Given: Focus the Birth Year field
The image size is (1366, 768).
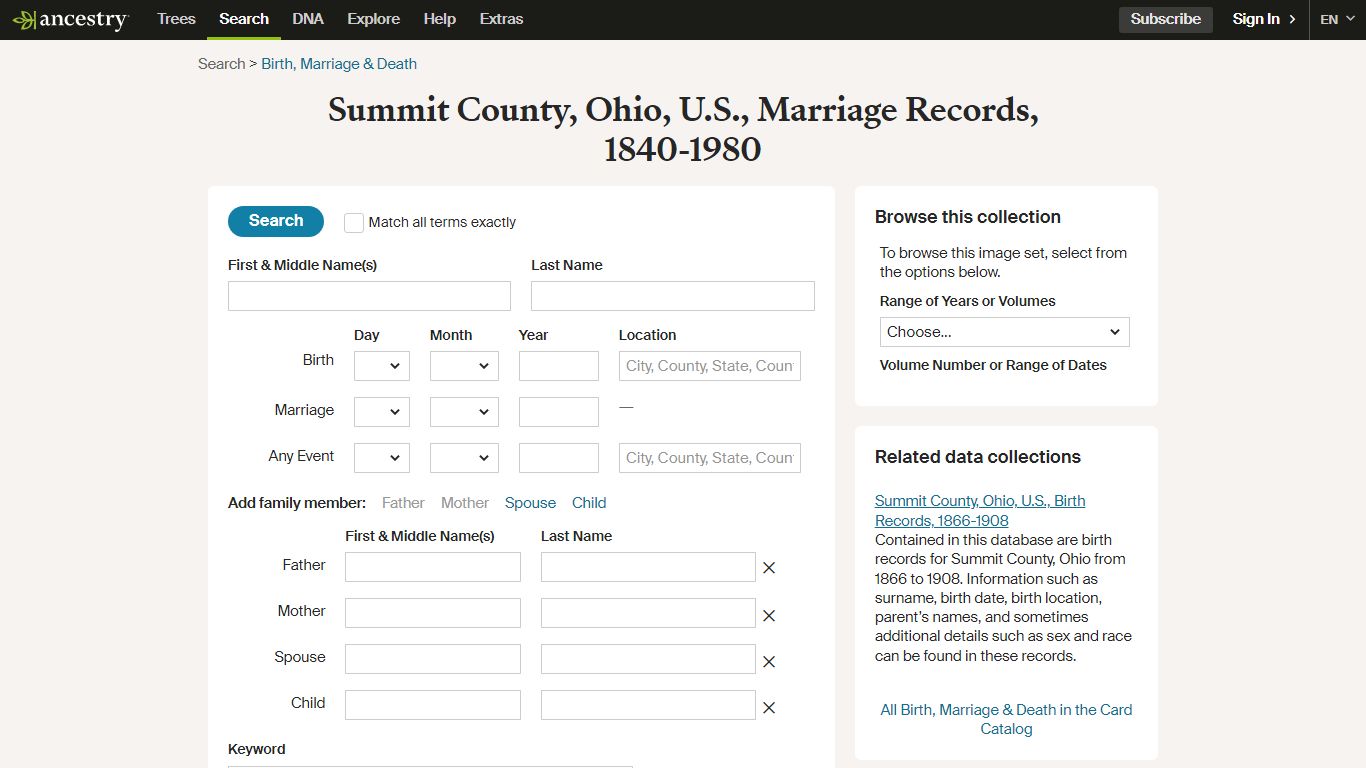Looking at the screenshot, I should pyautogui.click(x=559, y=366).
